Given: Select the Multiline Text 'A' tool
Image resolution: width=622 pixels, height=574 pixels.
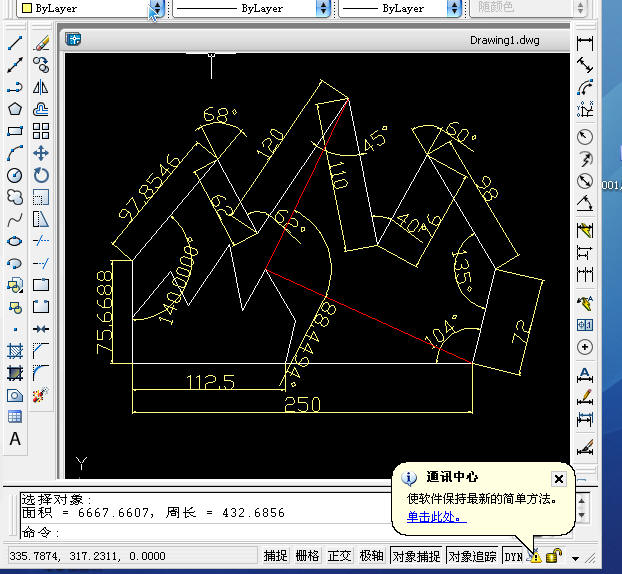Looking at the screenshot, I should click(x=15, y=439).
